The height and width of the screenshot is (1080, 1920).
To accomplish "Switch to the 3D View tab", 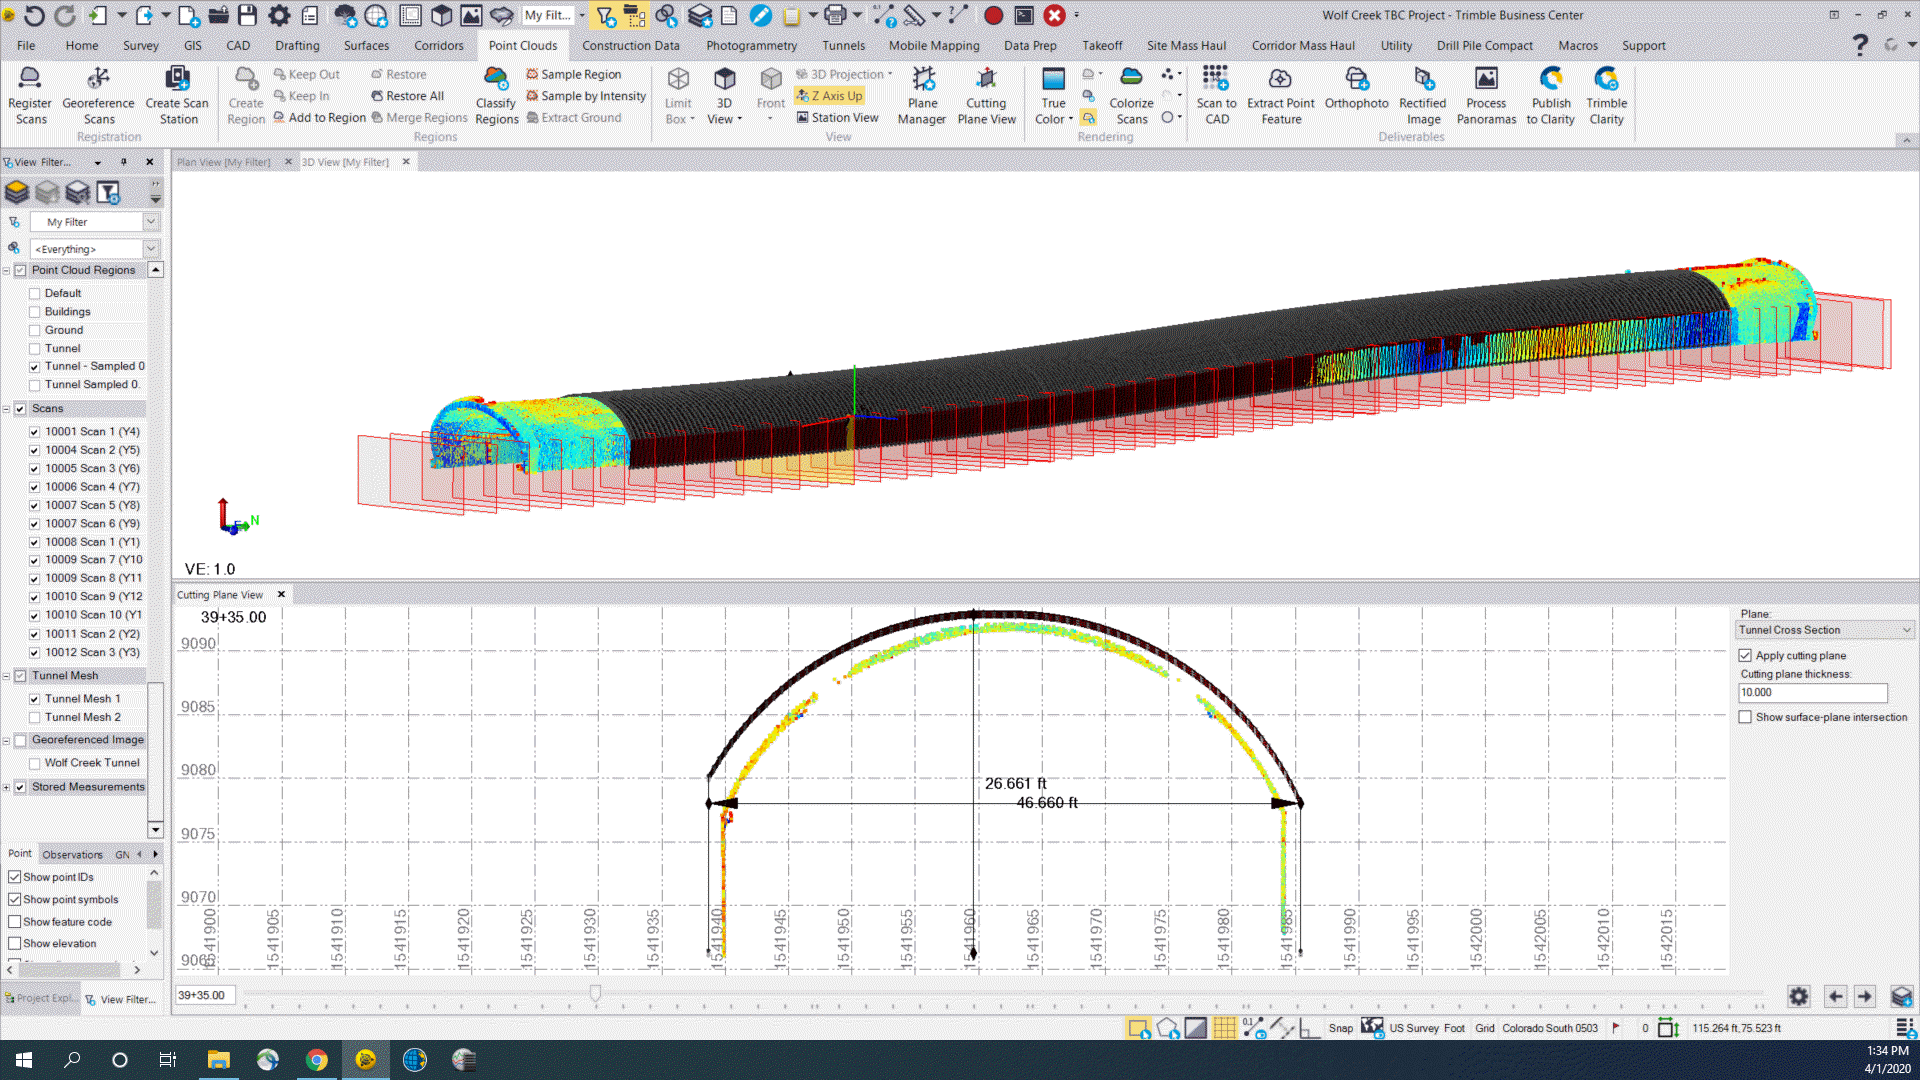I will (345, 161).
